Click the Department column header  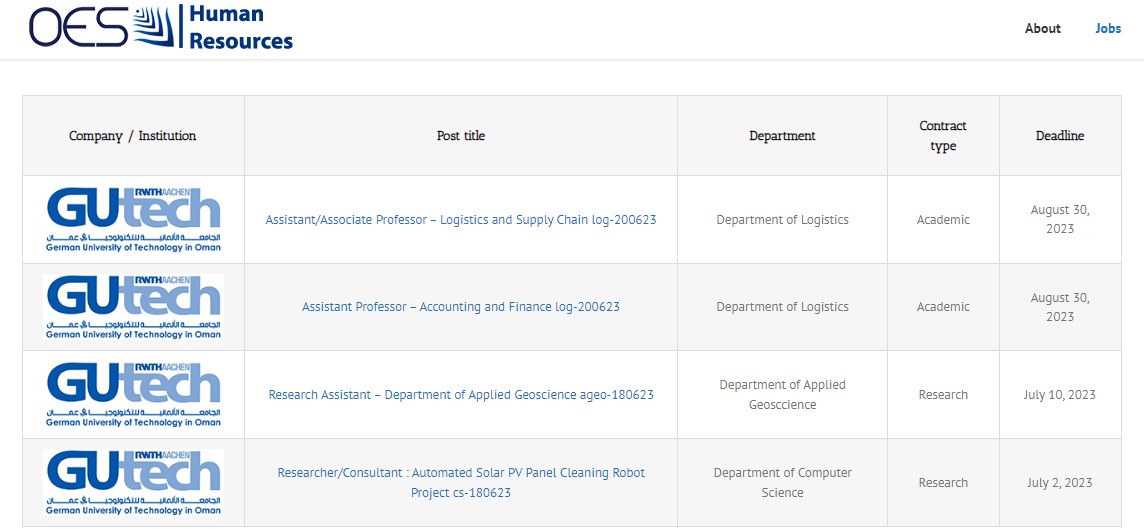click(x=782, y=136)
